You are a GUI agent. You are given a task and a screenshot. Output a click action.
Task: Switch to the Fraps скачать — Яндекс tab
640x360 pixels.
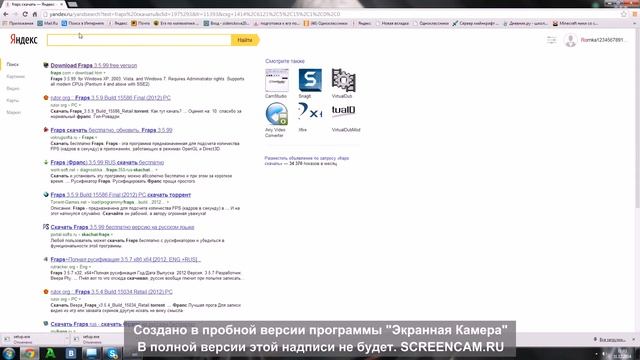33,4
